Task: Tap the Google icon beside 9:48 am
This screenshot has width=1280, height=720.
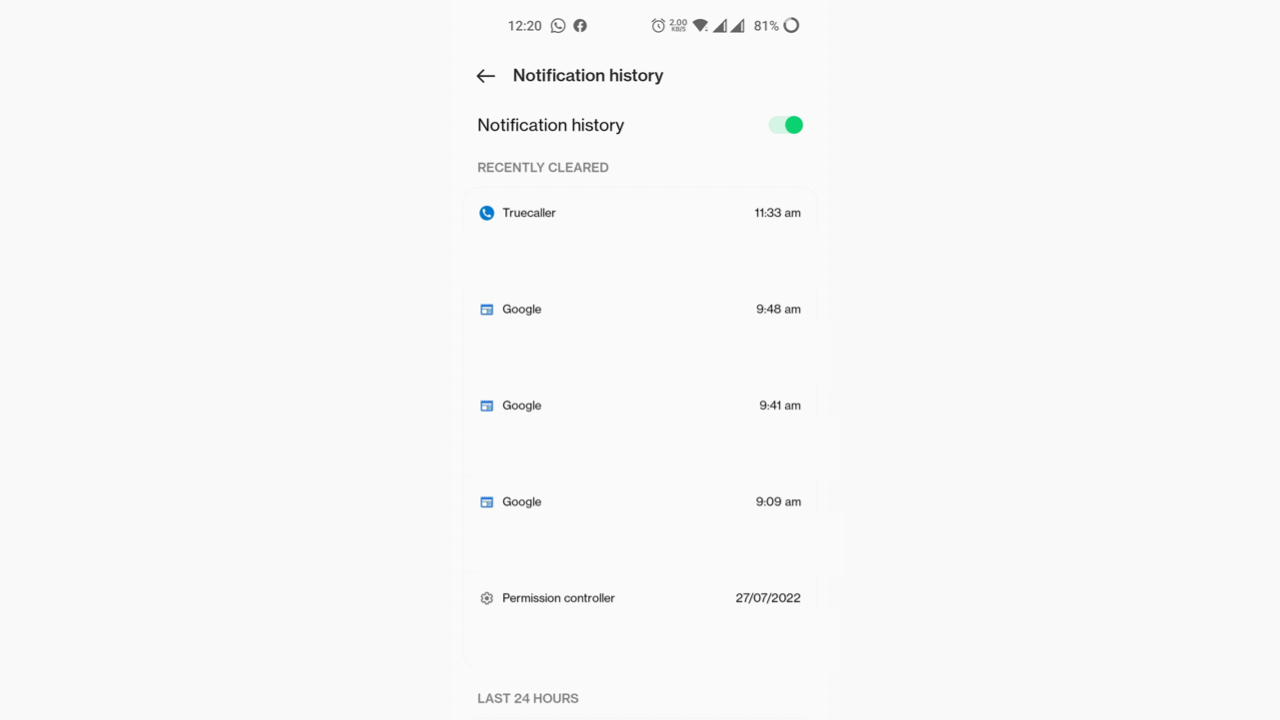Action: pyautogui.click(x=487, y=310)
